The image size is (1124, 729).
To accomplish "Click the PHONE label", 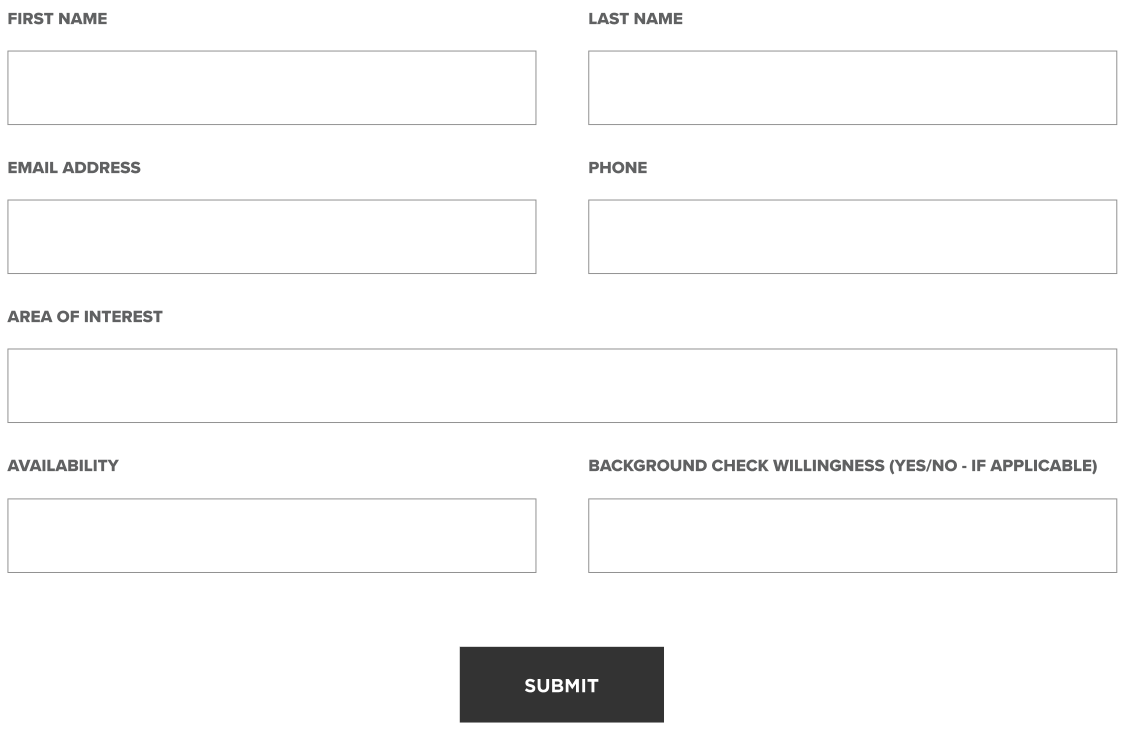I will (x=617, y=168).
